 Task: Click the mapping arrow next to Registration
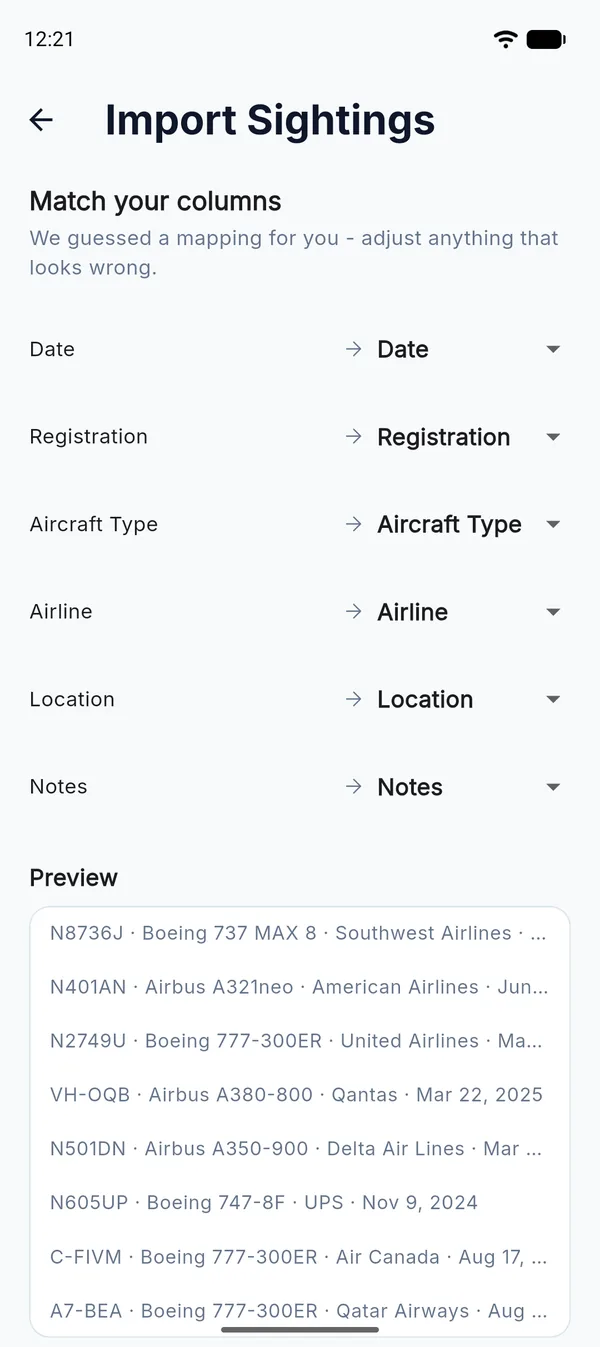(353, 437)
